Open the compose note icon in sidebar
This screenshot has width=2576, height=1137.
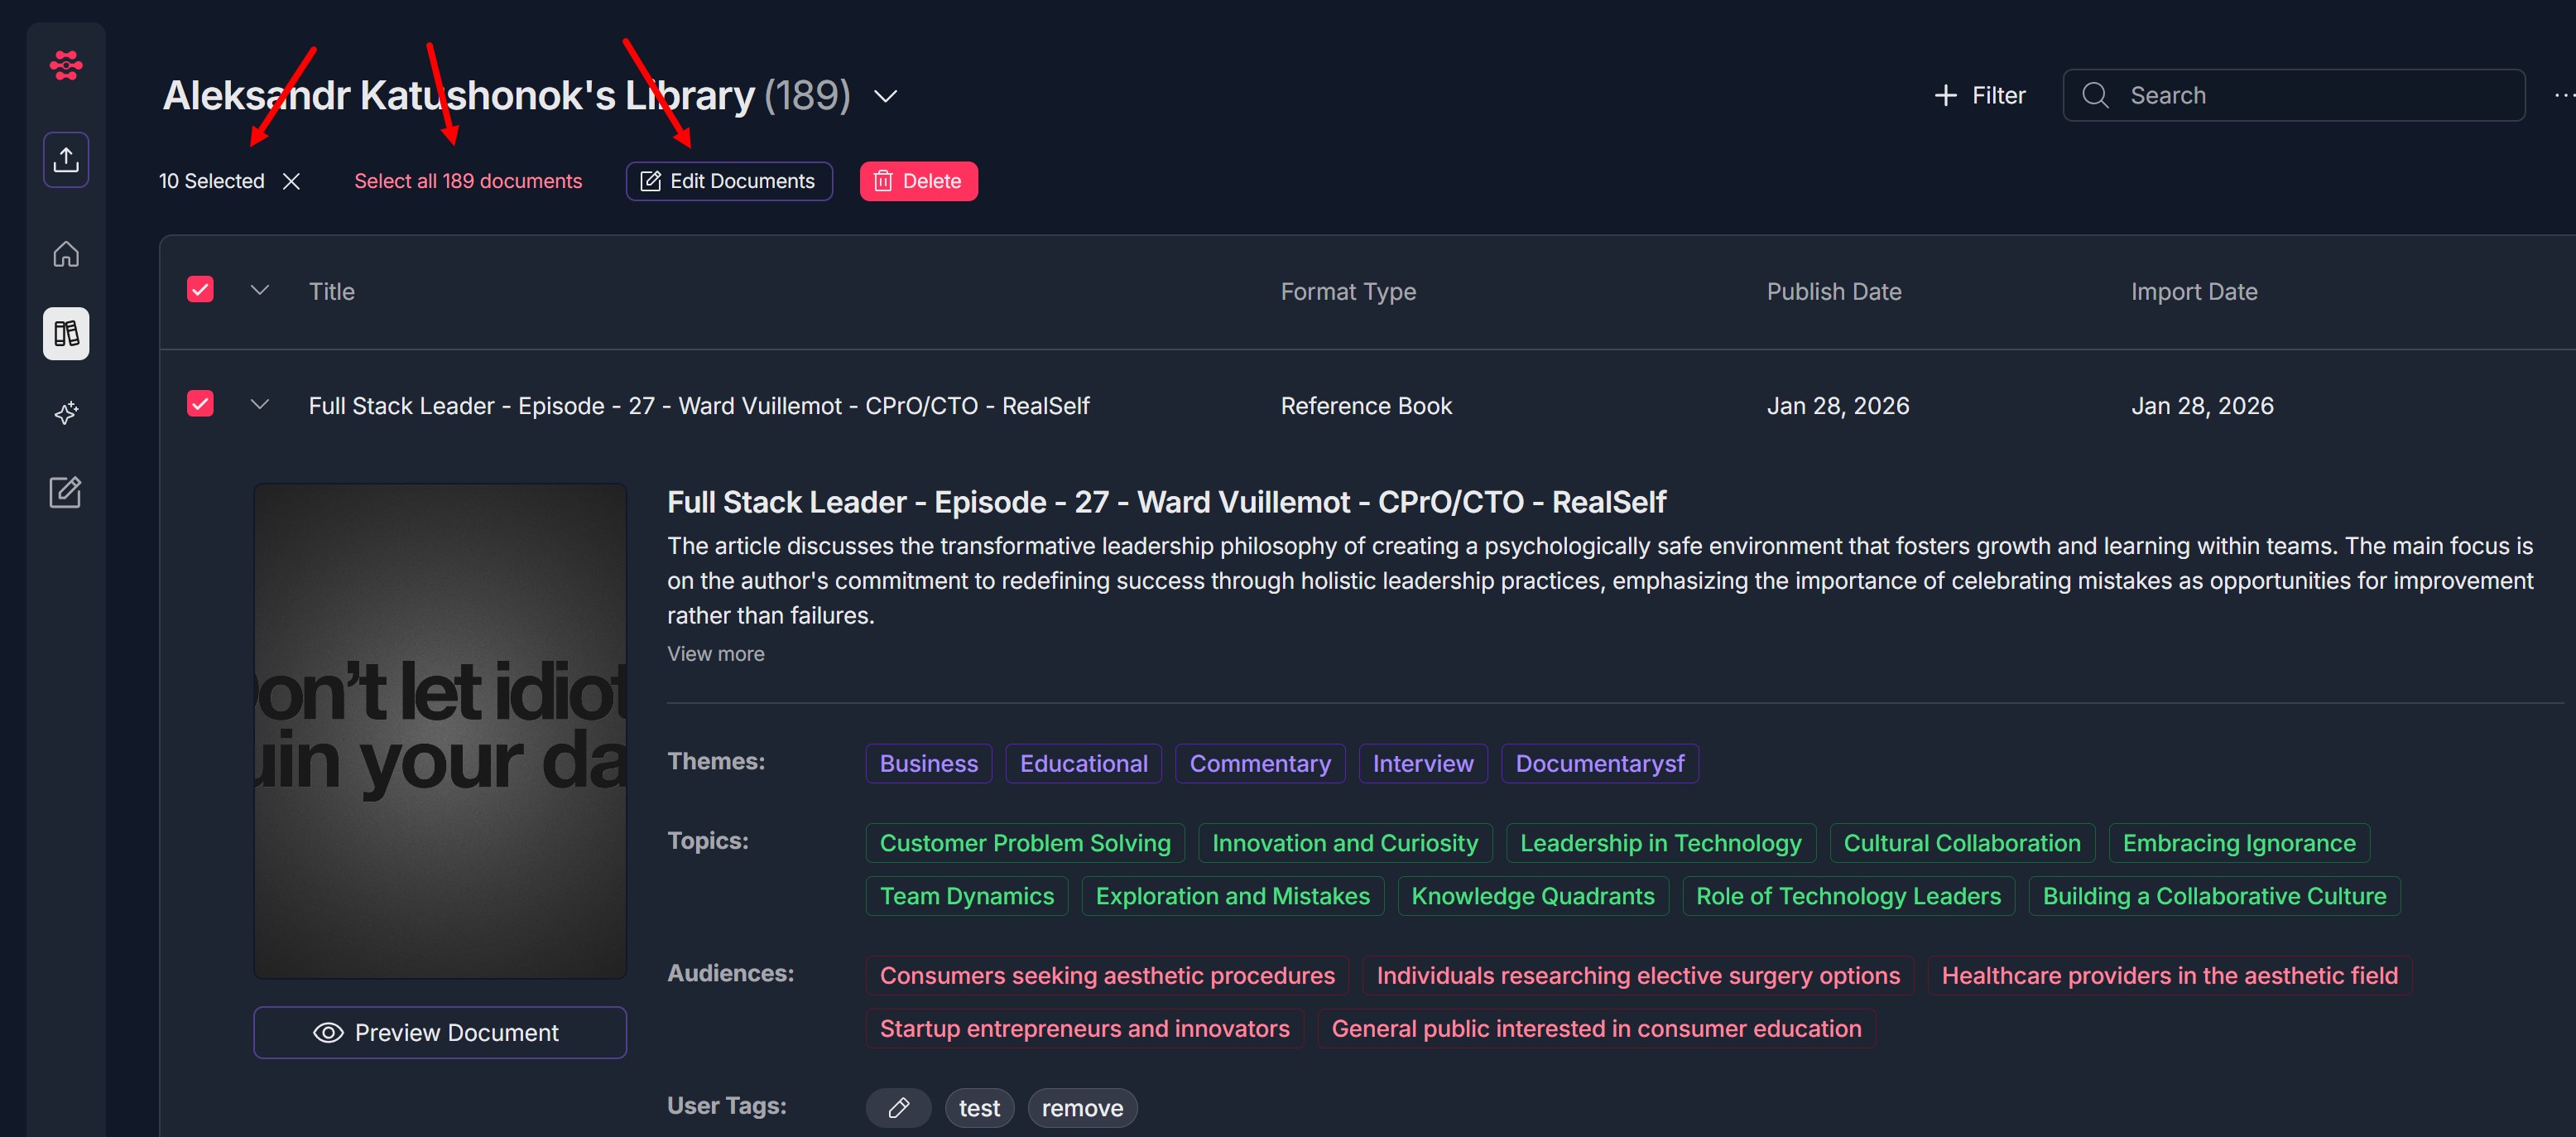click(66, 492)
